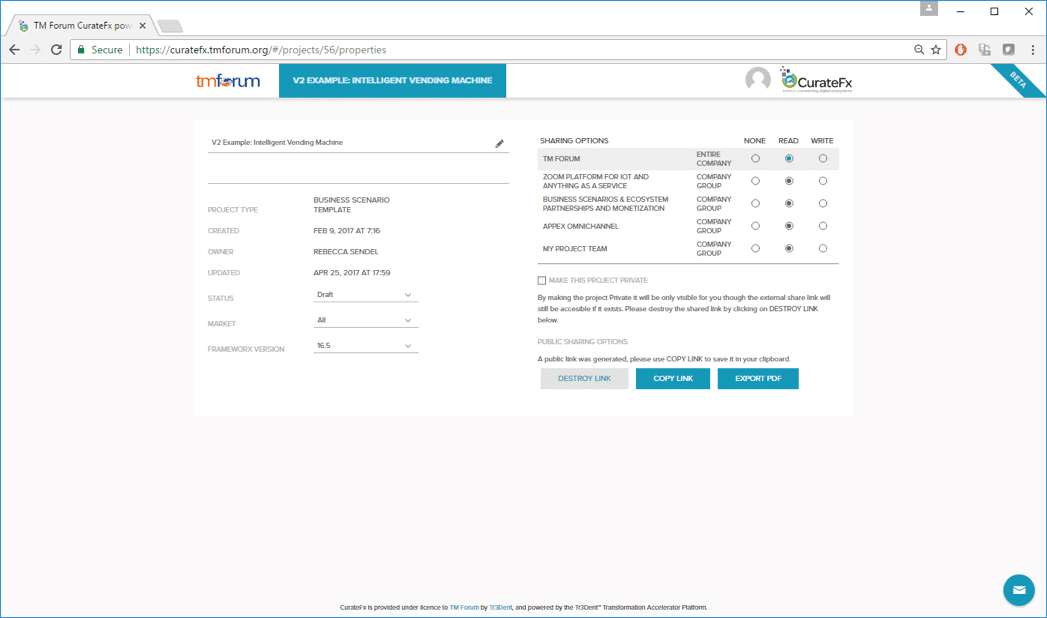Select NONE for TM Forum sharing
This screenshot has width=1047, height=618.
(x=755, y=159)
